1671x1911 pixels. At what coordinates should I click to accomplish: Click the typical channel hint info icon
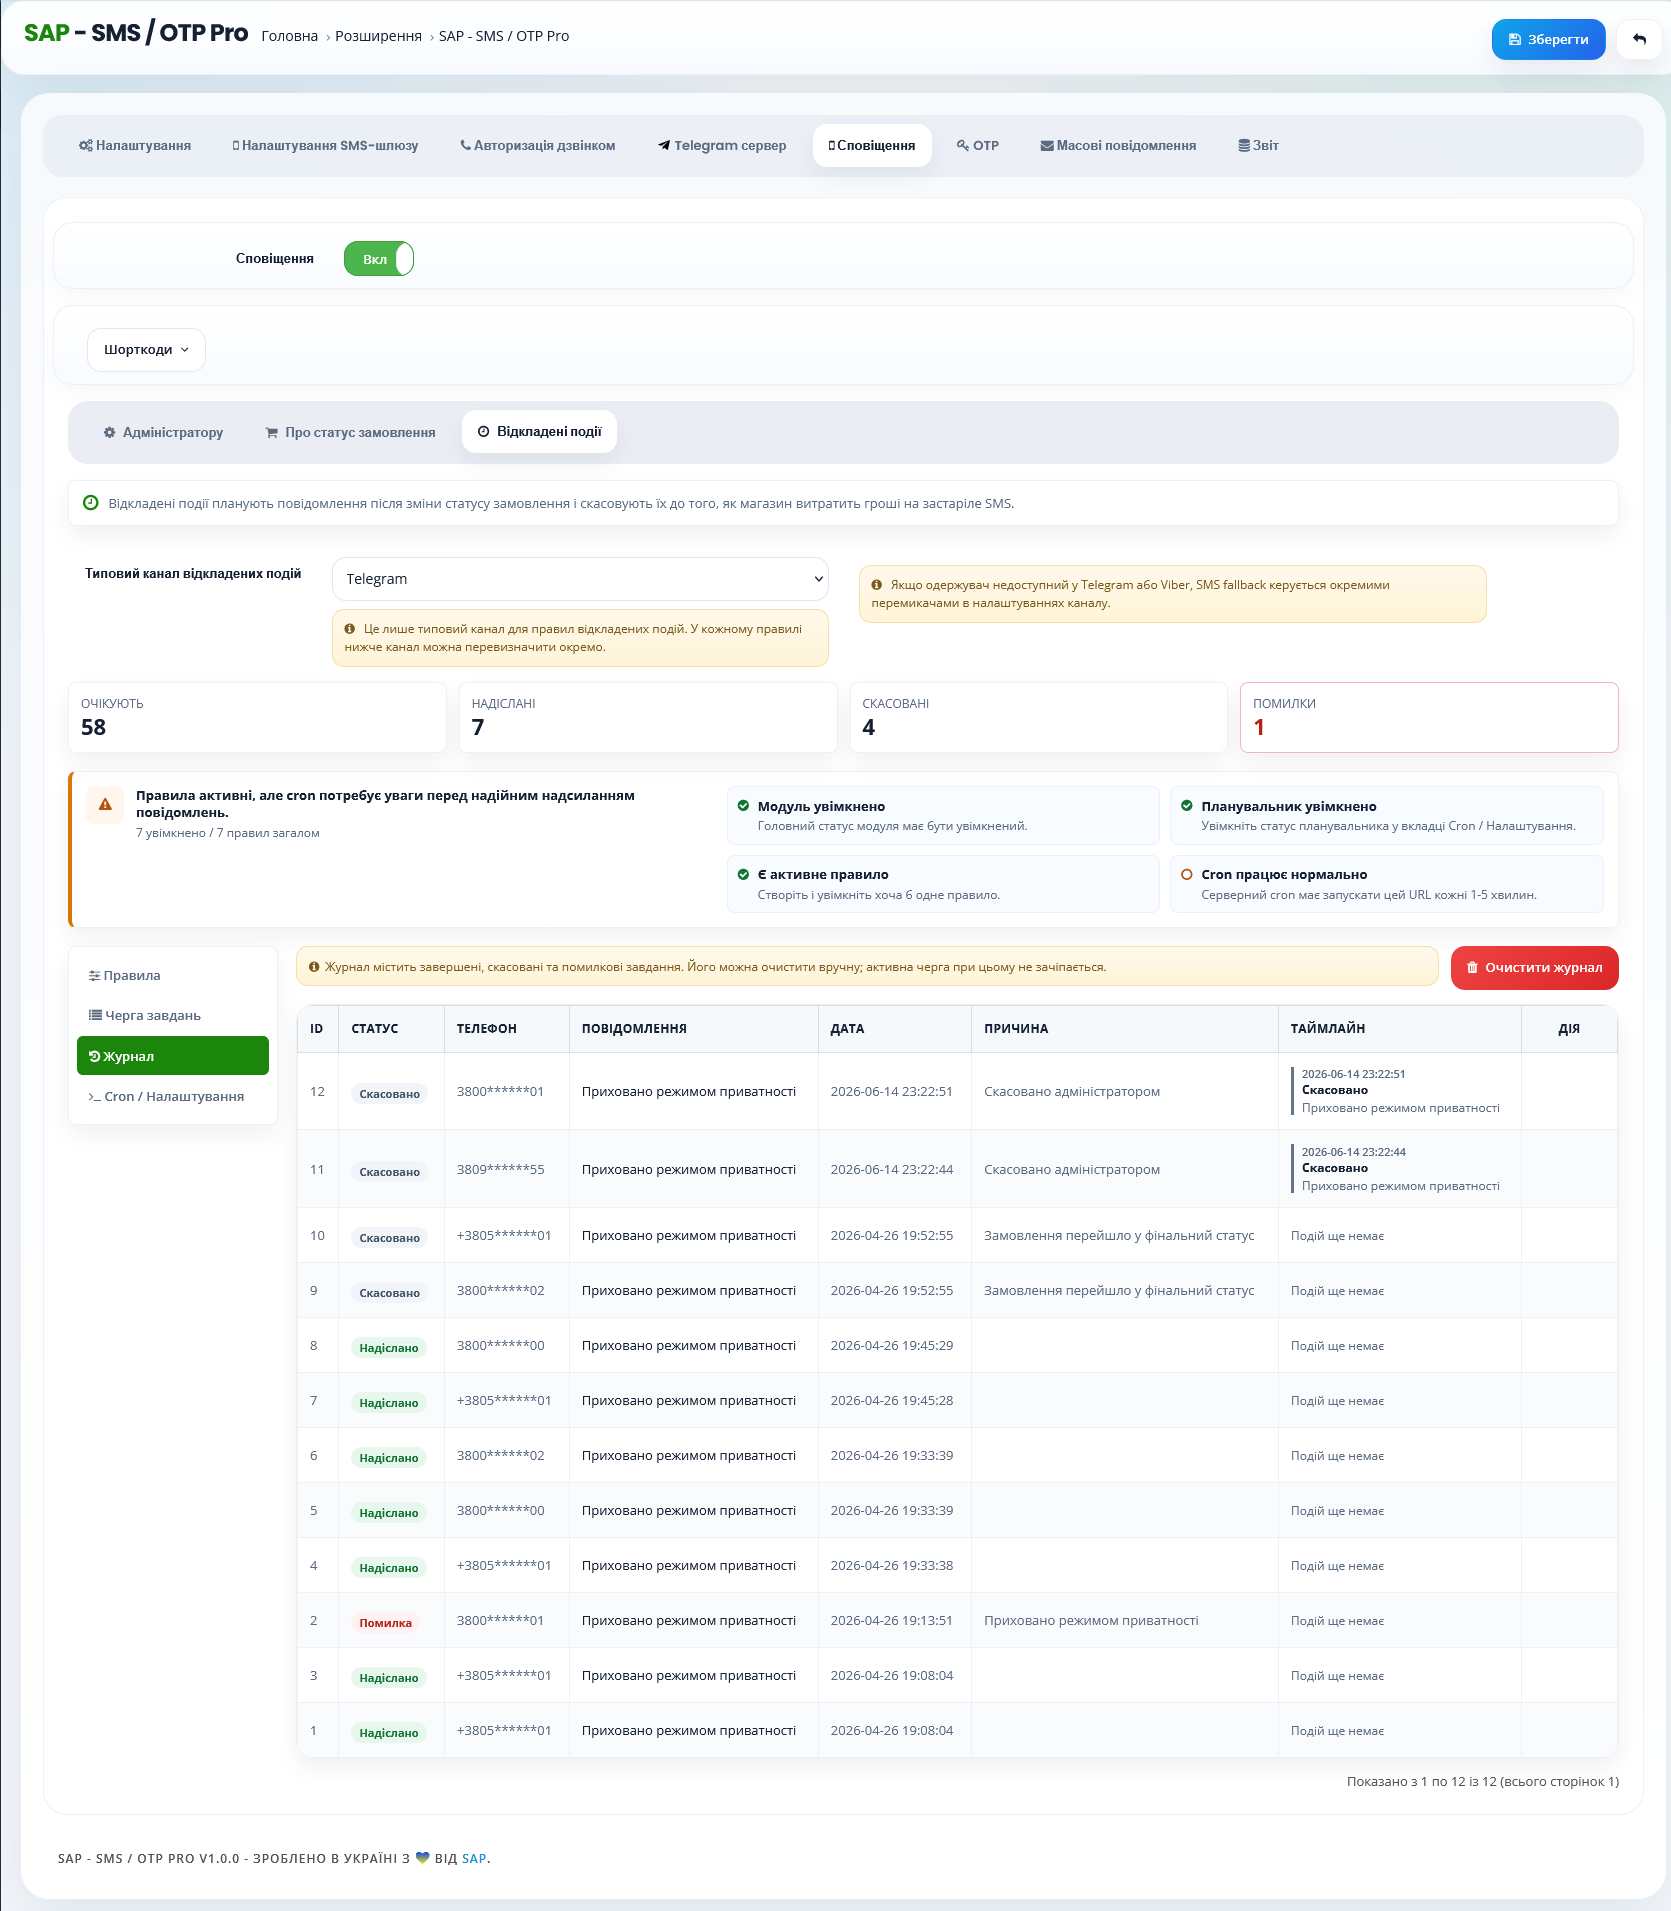tap(350, 629)
